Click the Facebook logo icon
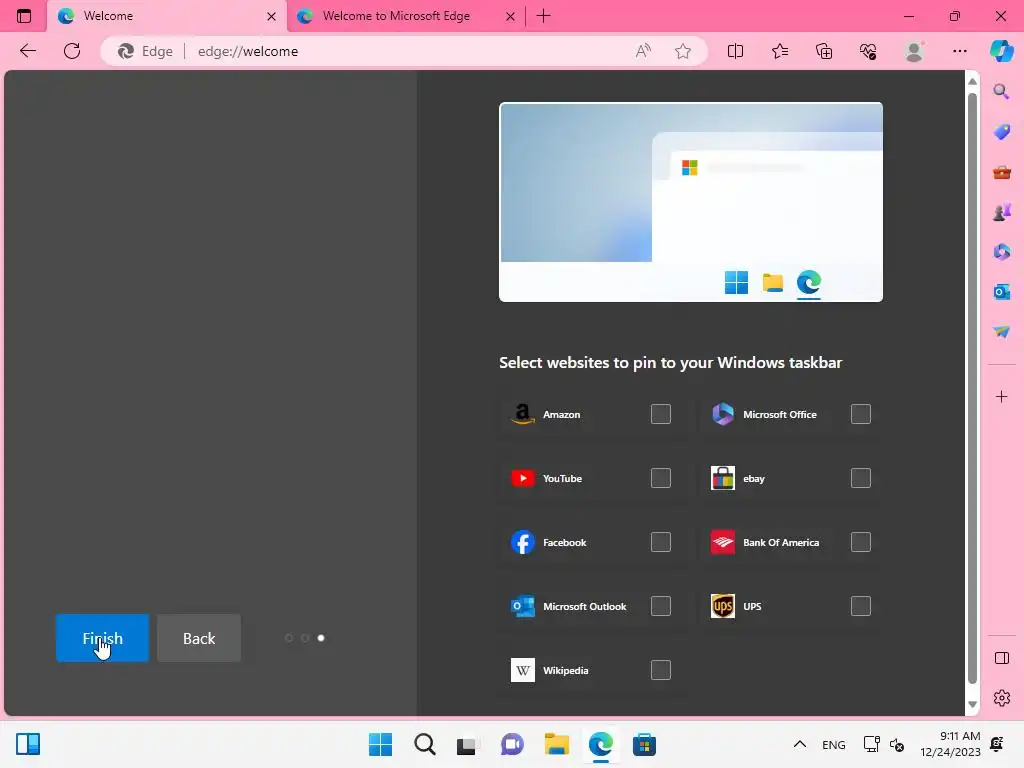The width and height of the screenshot is (1024, 768). point(522,542)
